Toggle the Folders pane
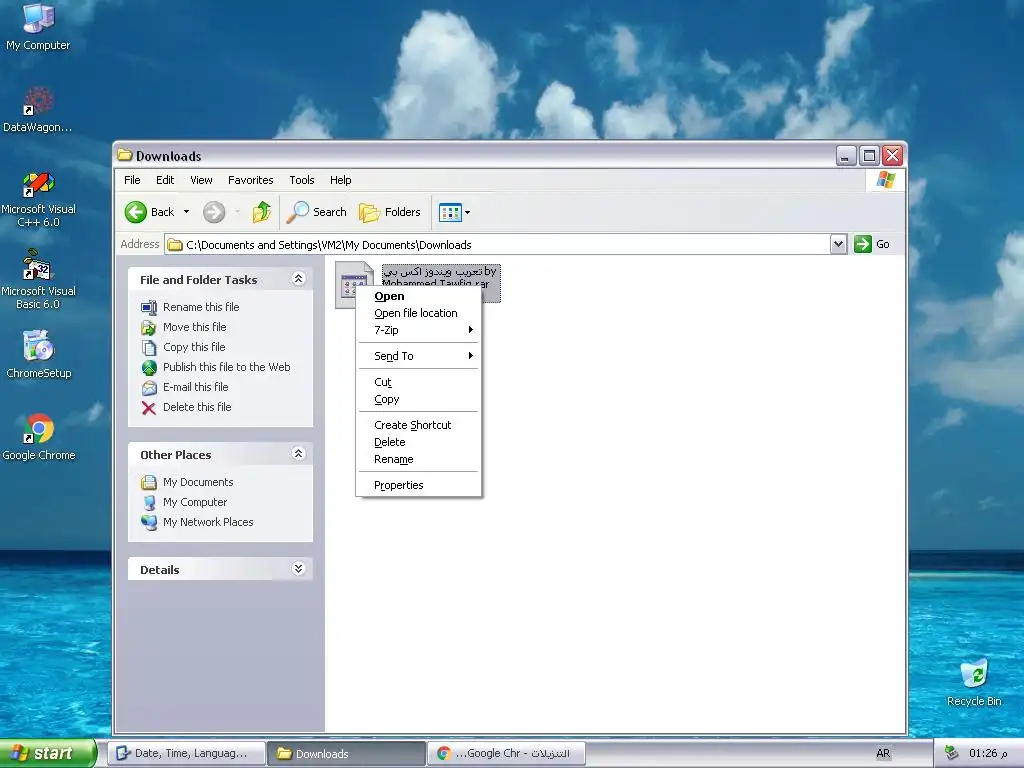 [x=390, y=212]
